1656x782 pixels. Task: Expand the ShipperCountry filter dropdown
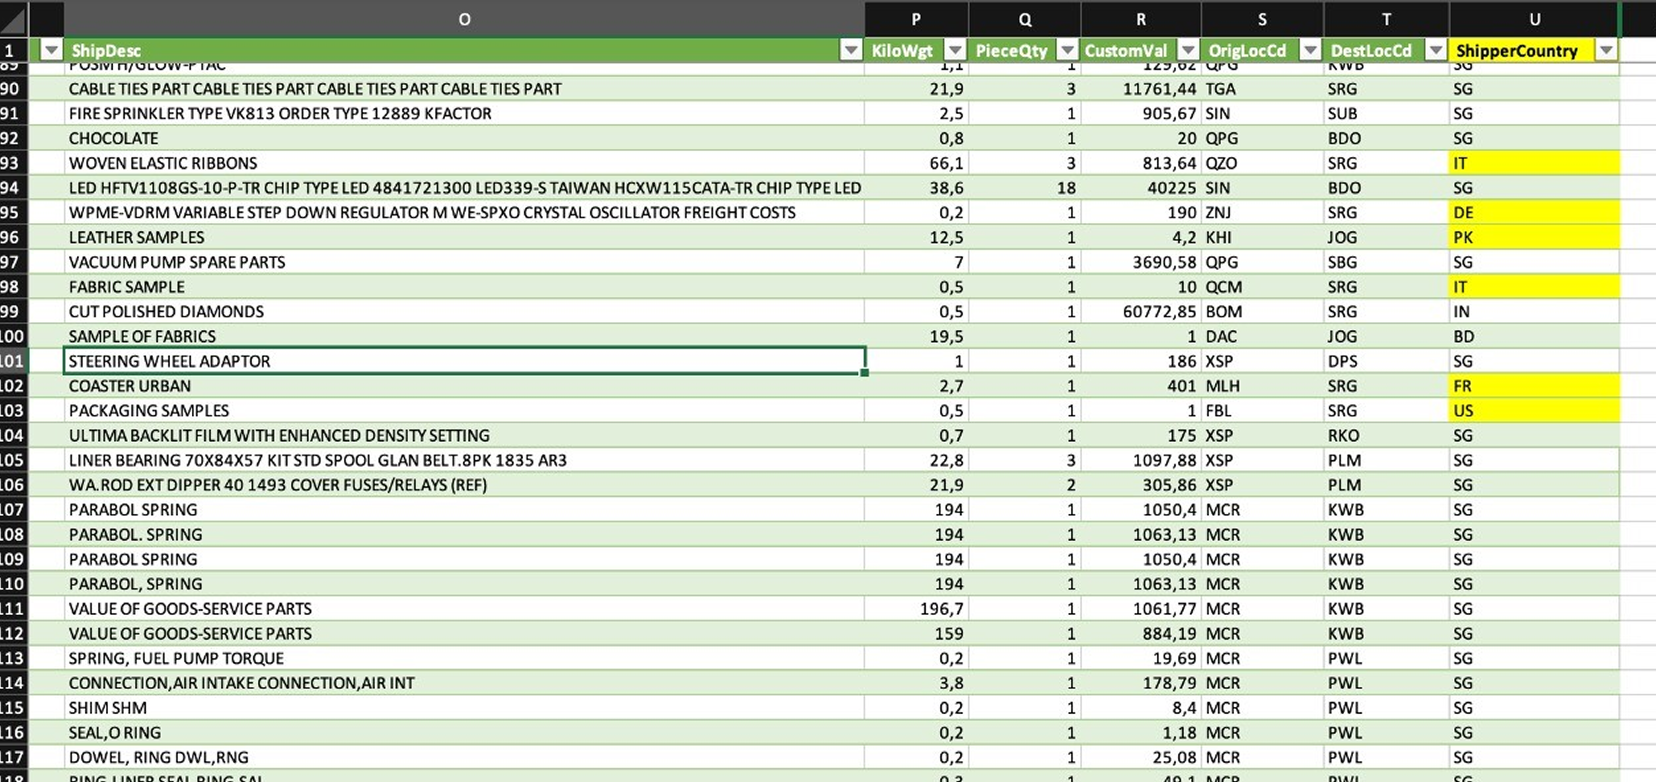click(x=1606, y=51)
